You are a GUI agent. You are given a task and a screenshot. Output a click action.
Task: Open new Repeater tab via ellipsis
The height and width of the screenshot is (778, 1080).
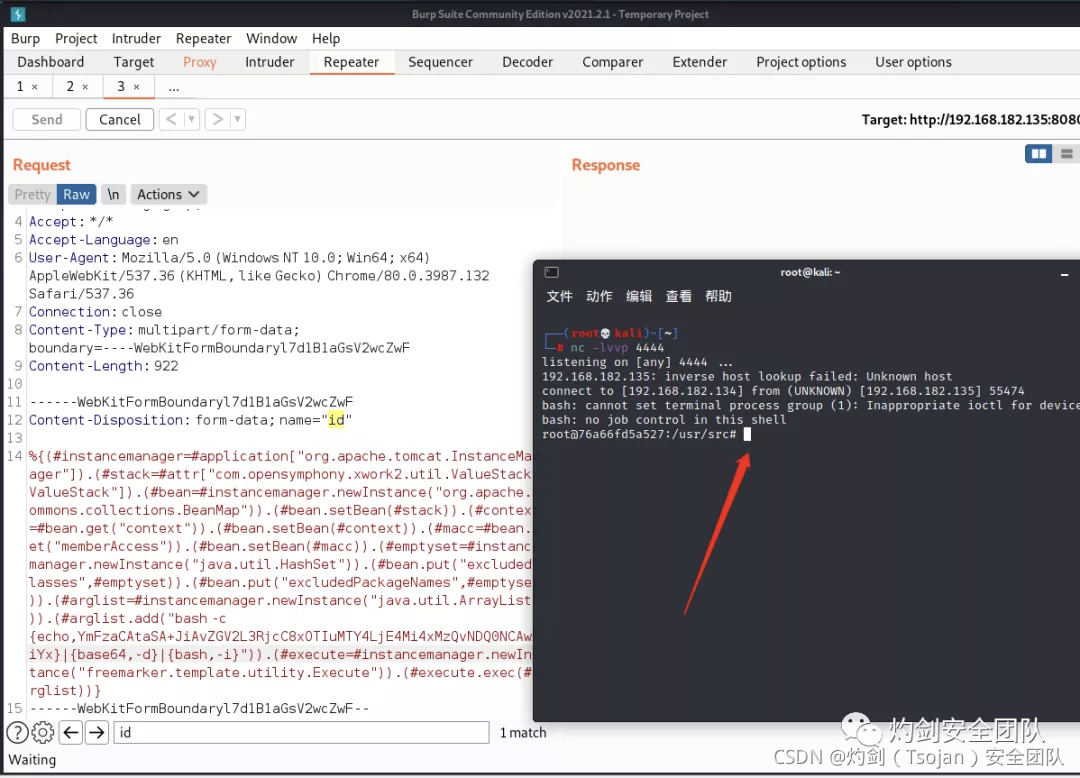(x=174, y=87)
